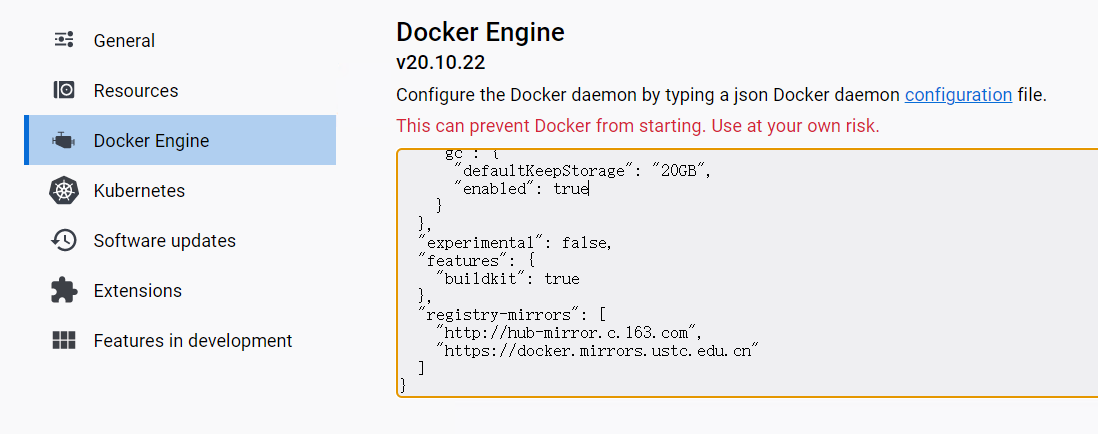This screenshot has height=434, width=1098.
Task: Click the "registry-mirrors": [ line
Action: click(511, 315)
